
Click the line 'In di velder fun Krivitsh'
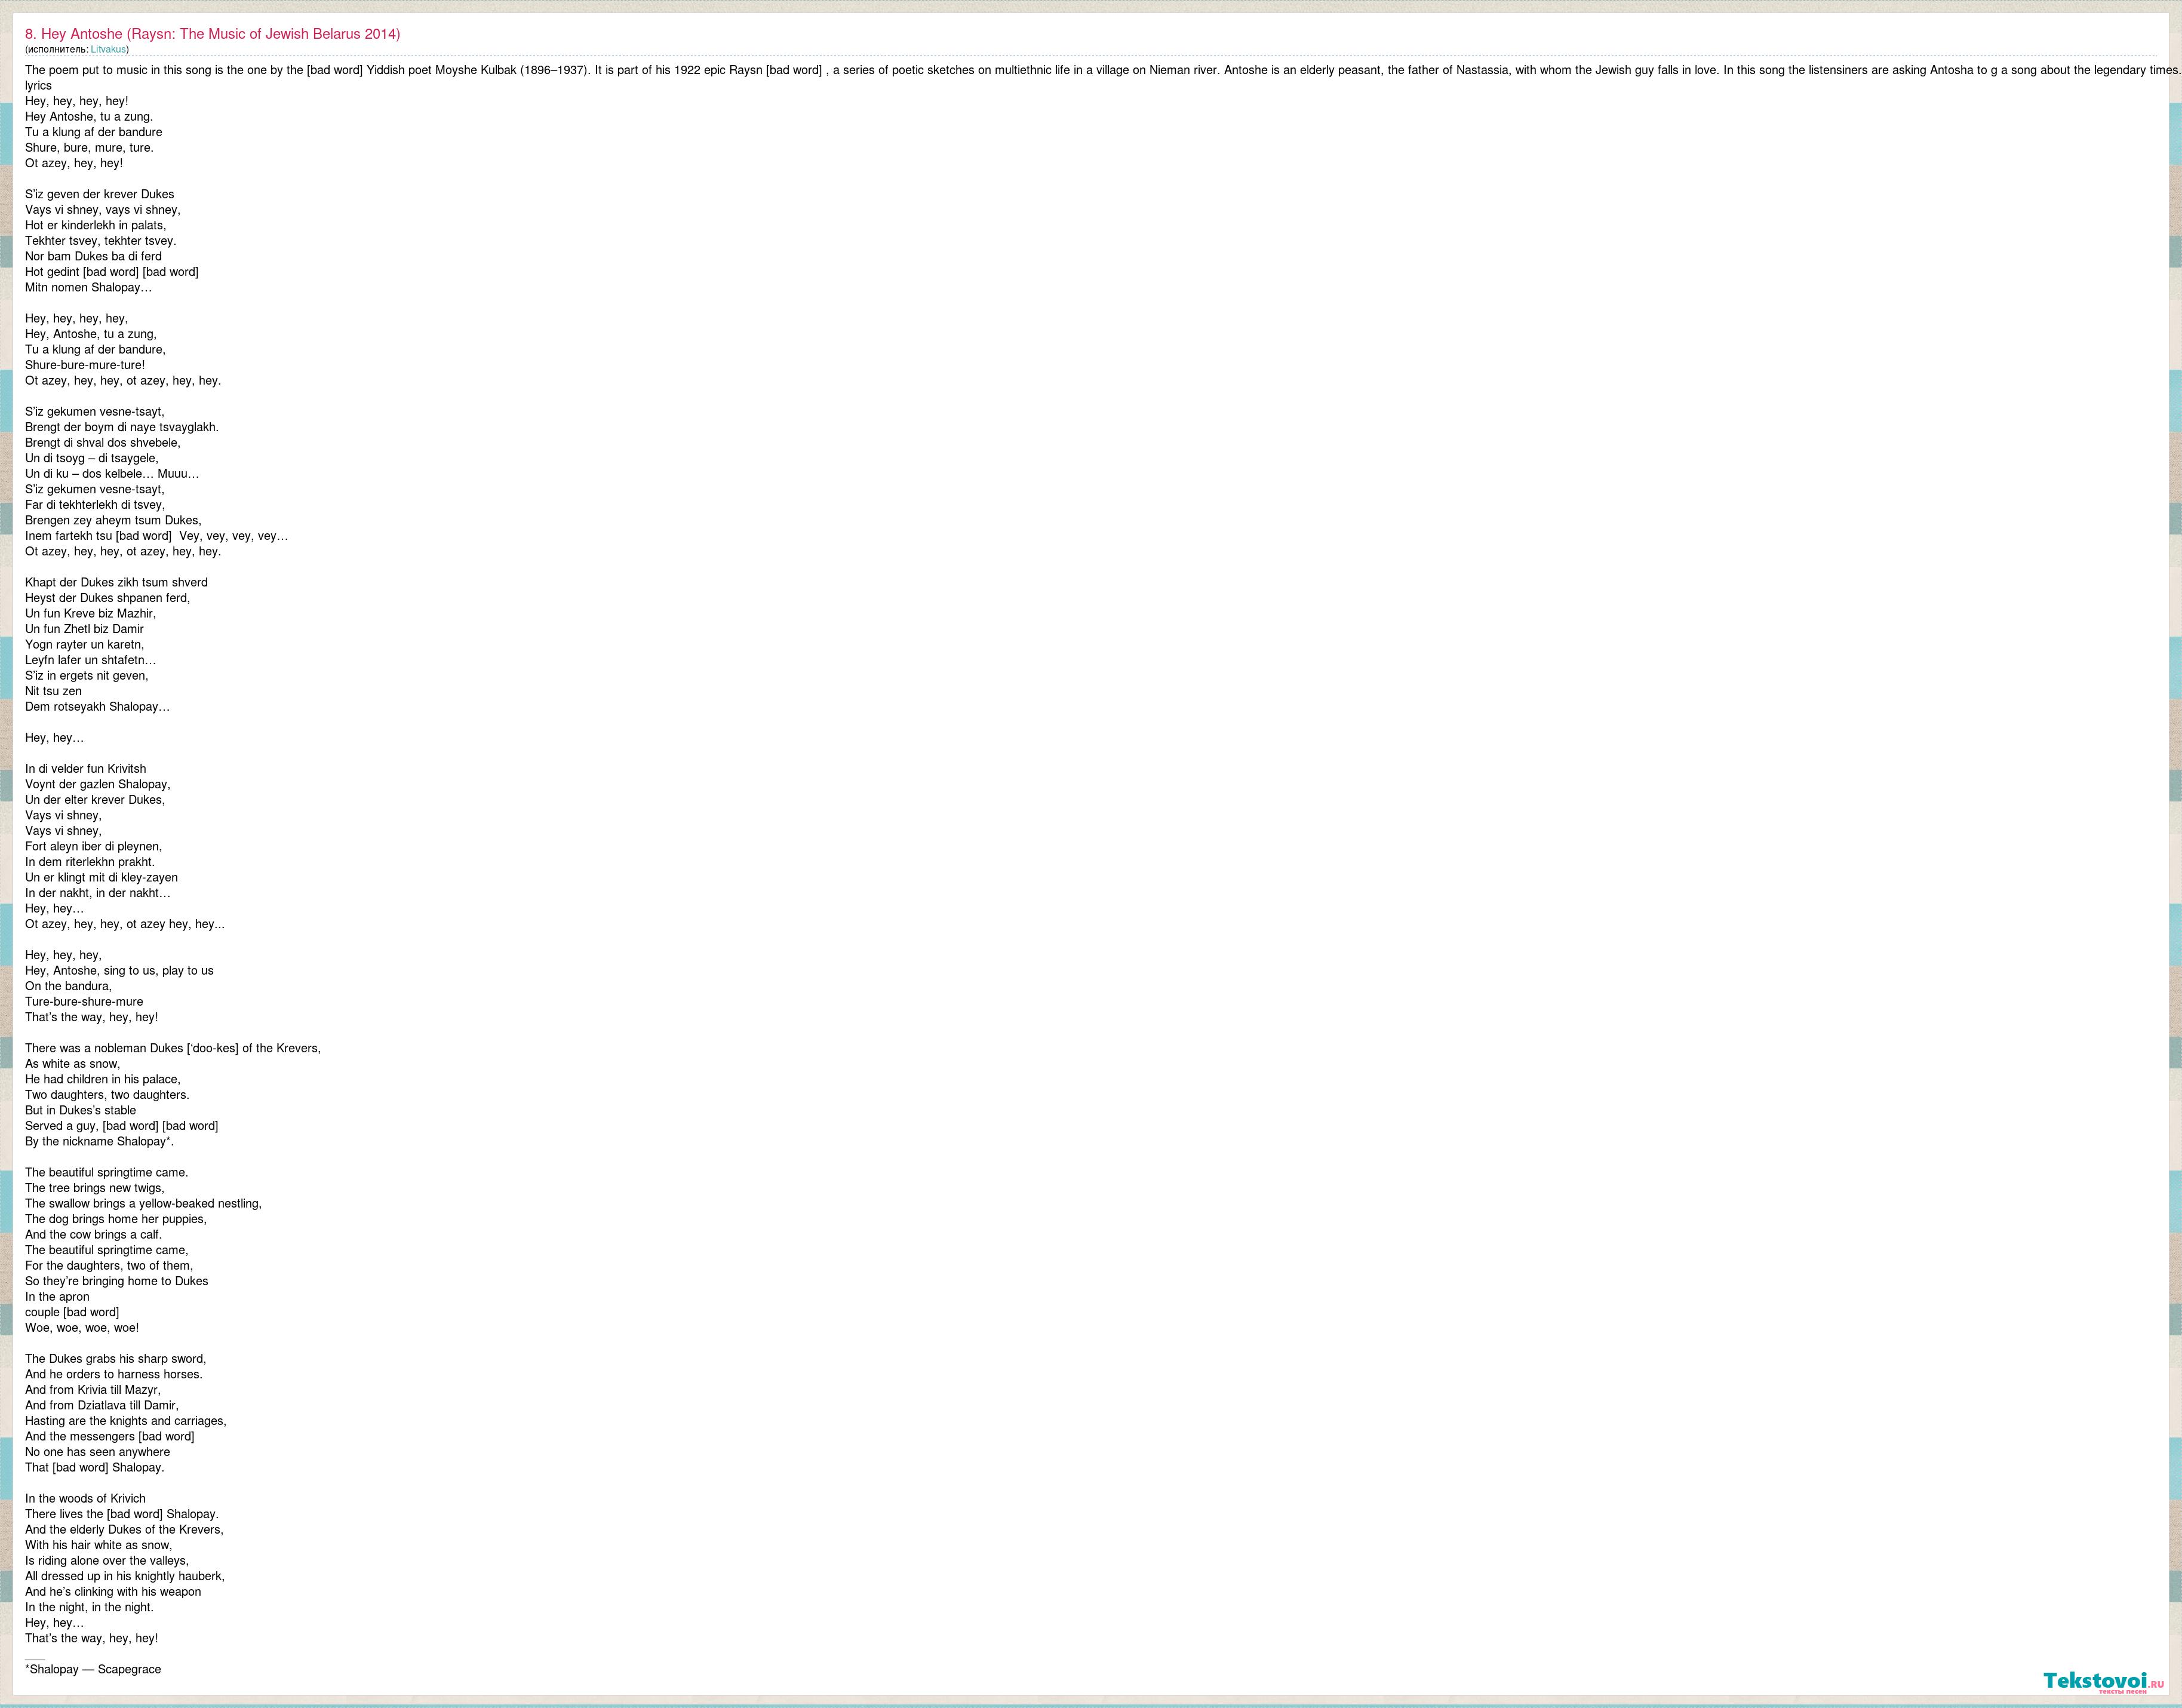(x=85, y=769)
